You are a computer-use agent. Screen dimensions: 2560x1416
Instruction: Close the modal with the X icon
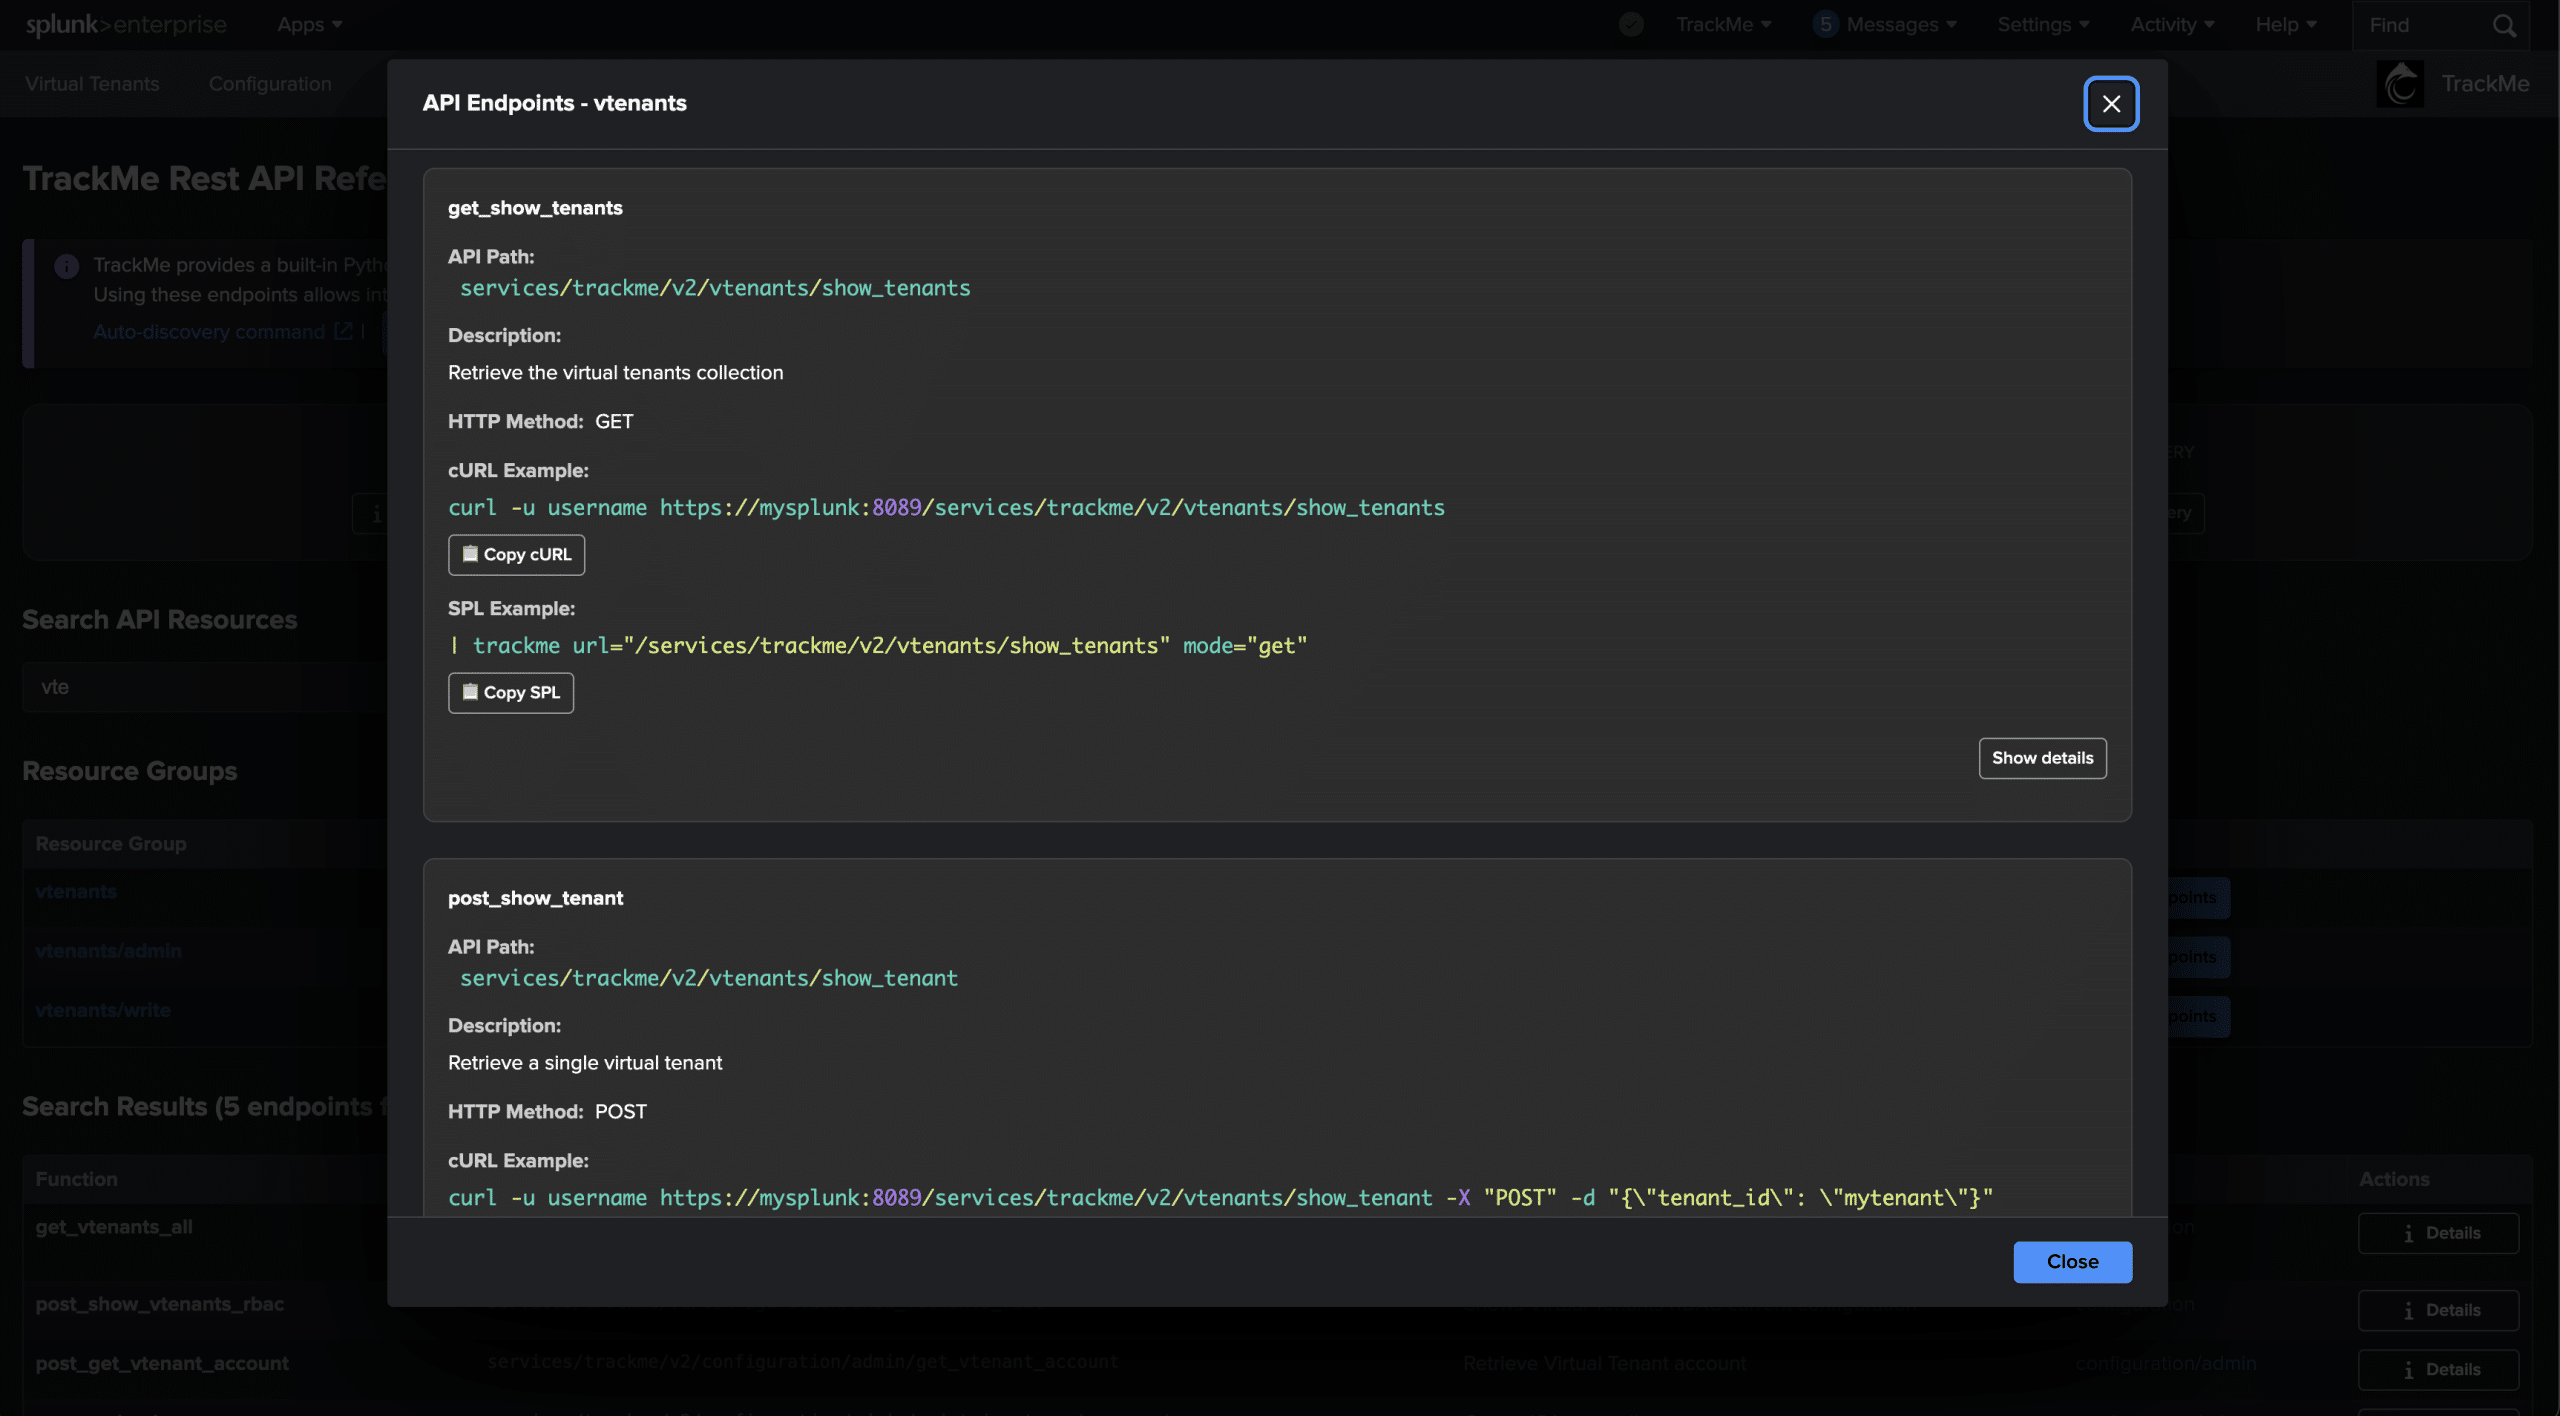coord(2110,104)
